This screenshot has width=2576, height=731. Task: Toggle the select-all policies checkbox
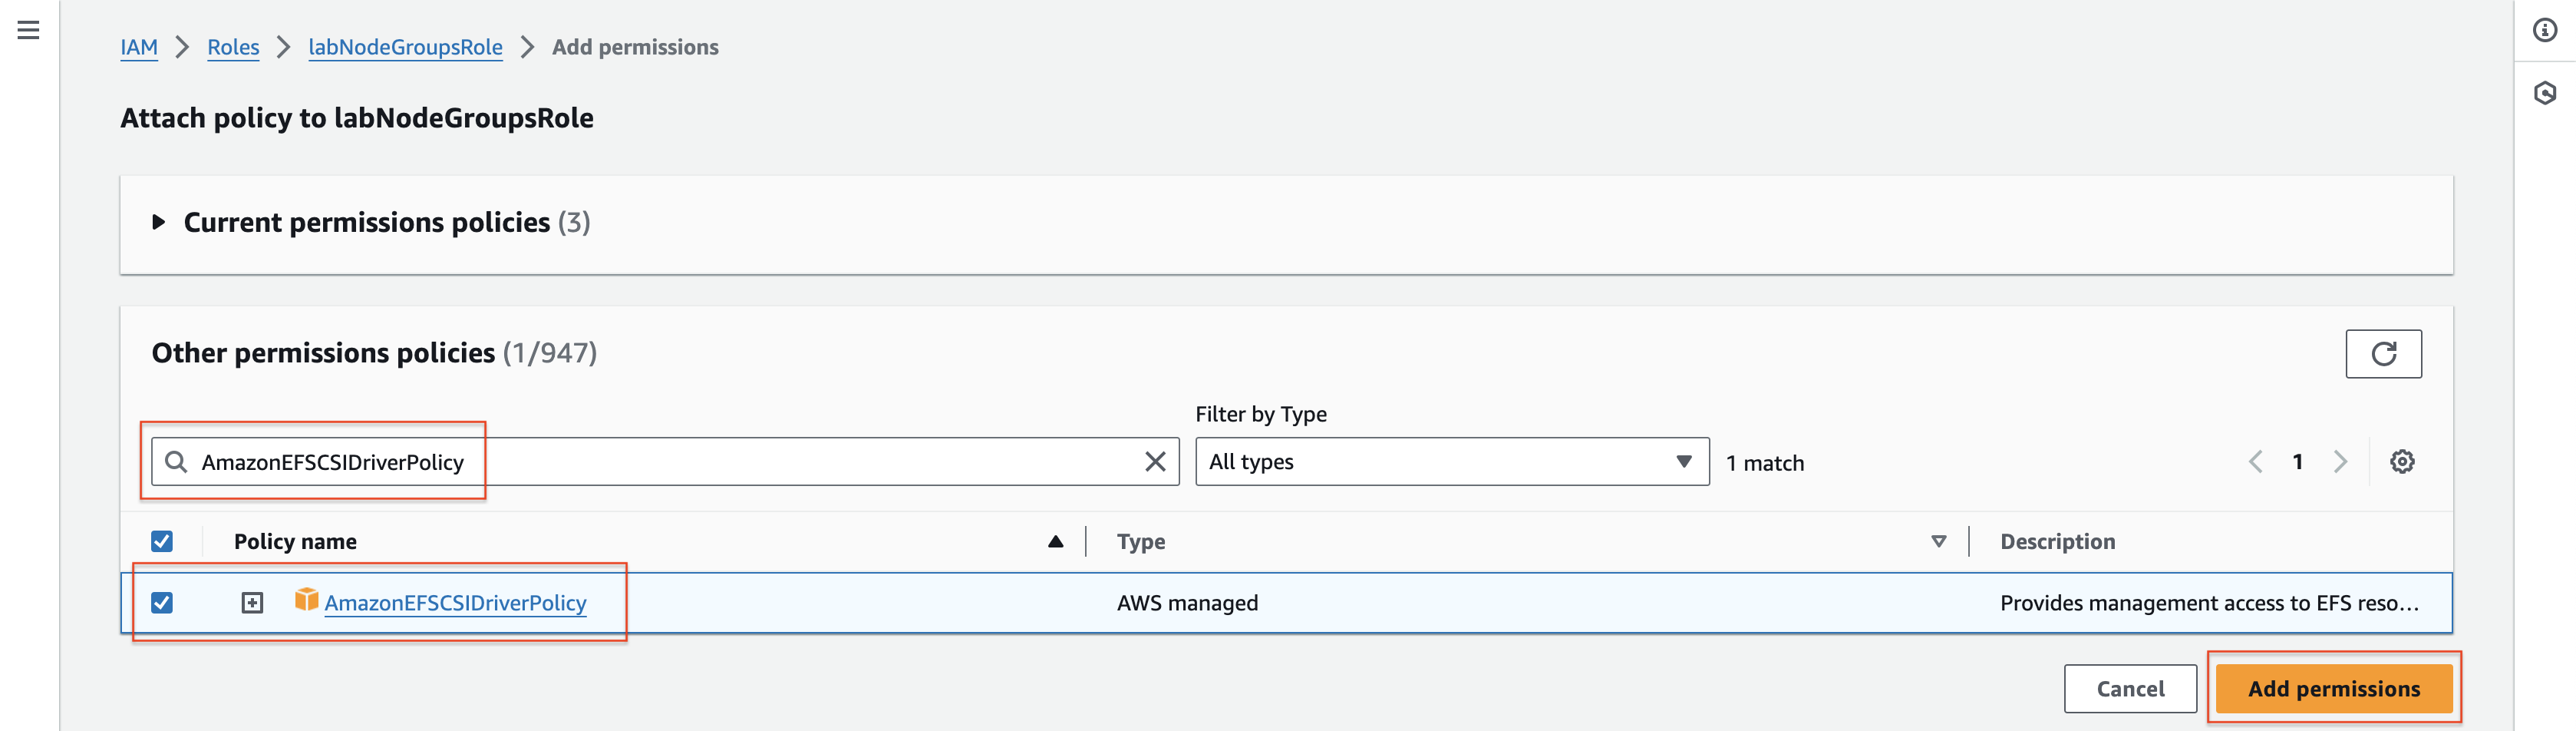click(x=162, y=541)
